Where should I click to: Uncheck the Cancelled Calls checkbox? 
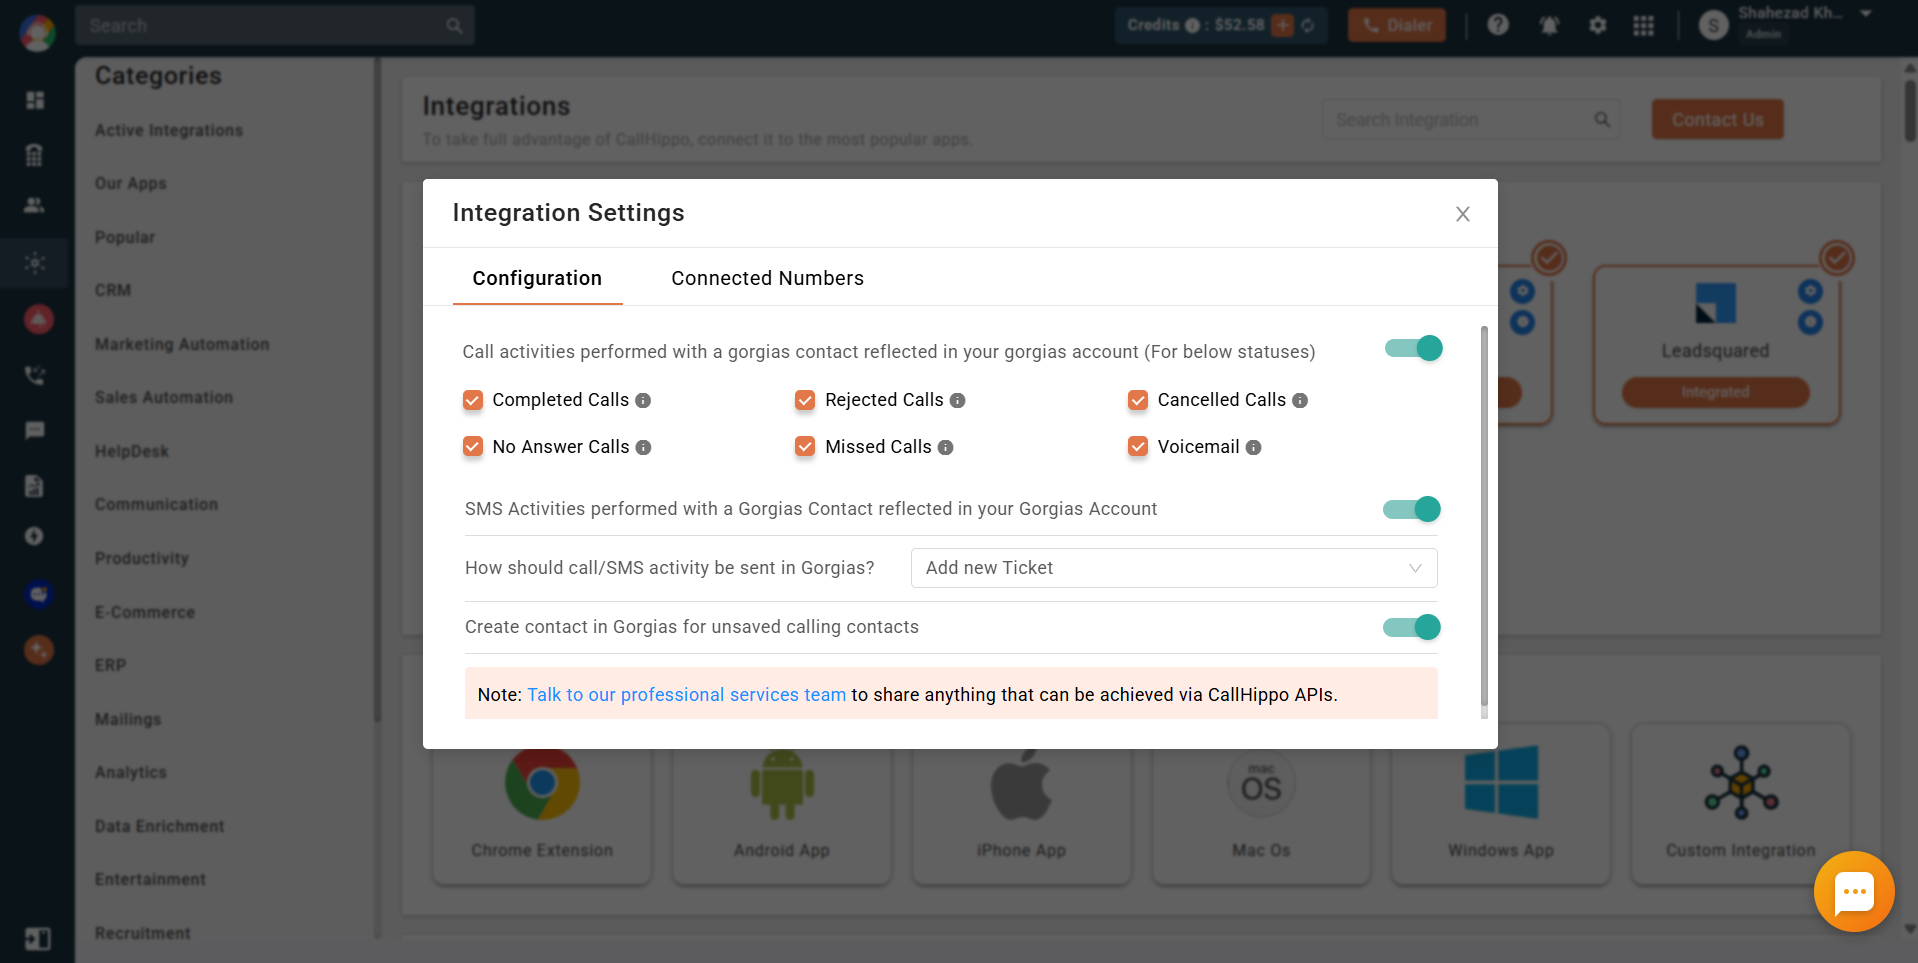click(1138, 400)
